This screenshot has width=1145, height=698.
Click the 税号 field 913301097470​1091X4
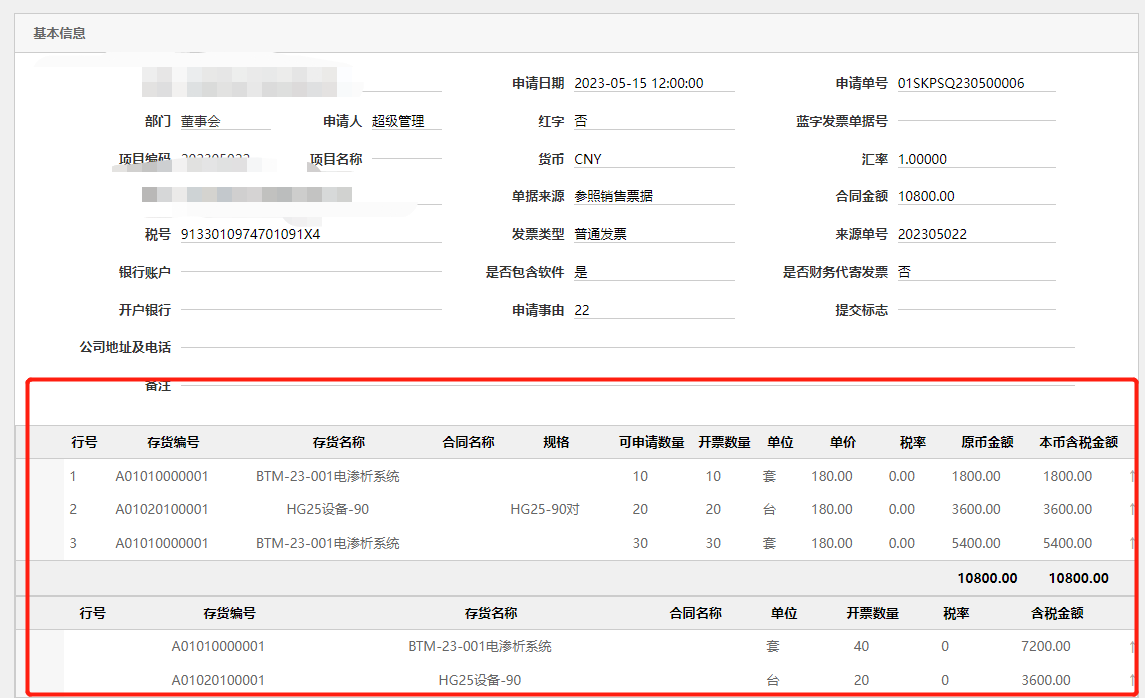pyautogui.click(x=310, y=234)
